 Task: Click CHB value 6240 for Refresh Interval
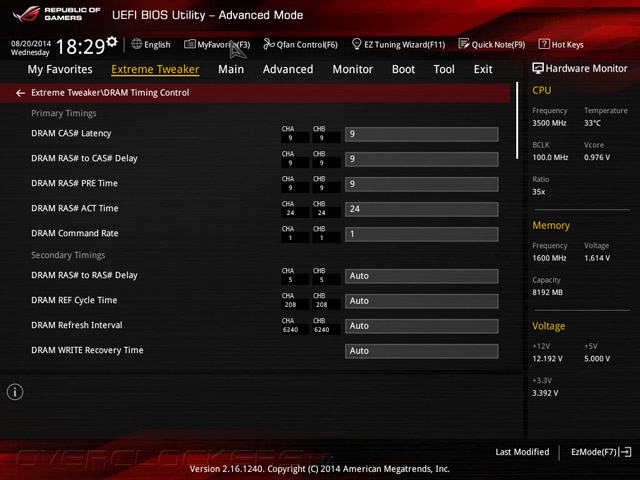coord(322,329)
